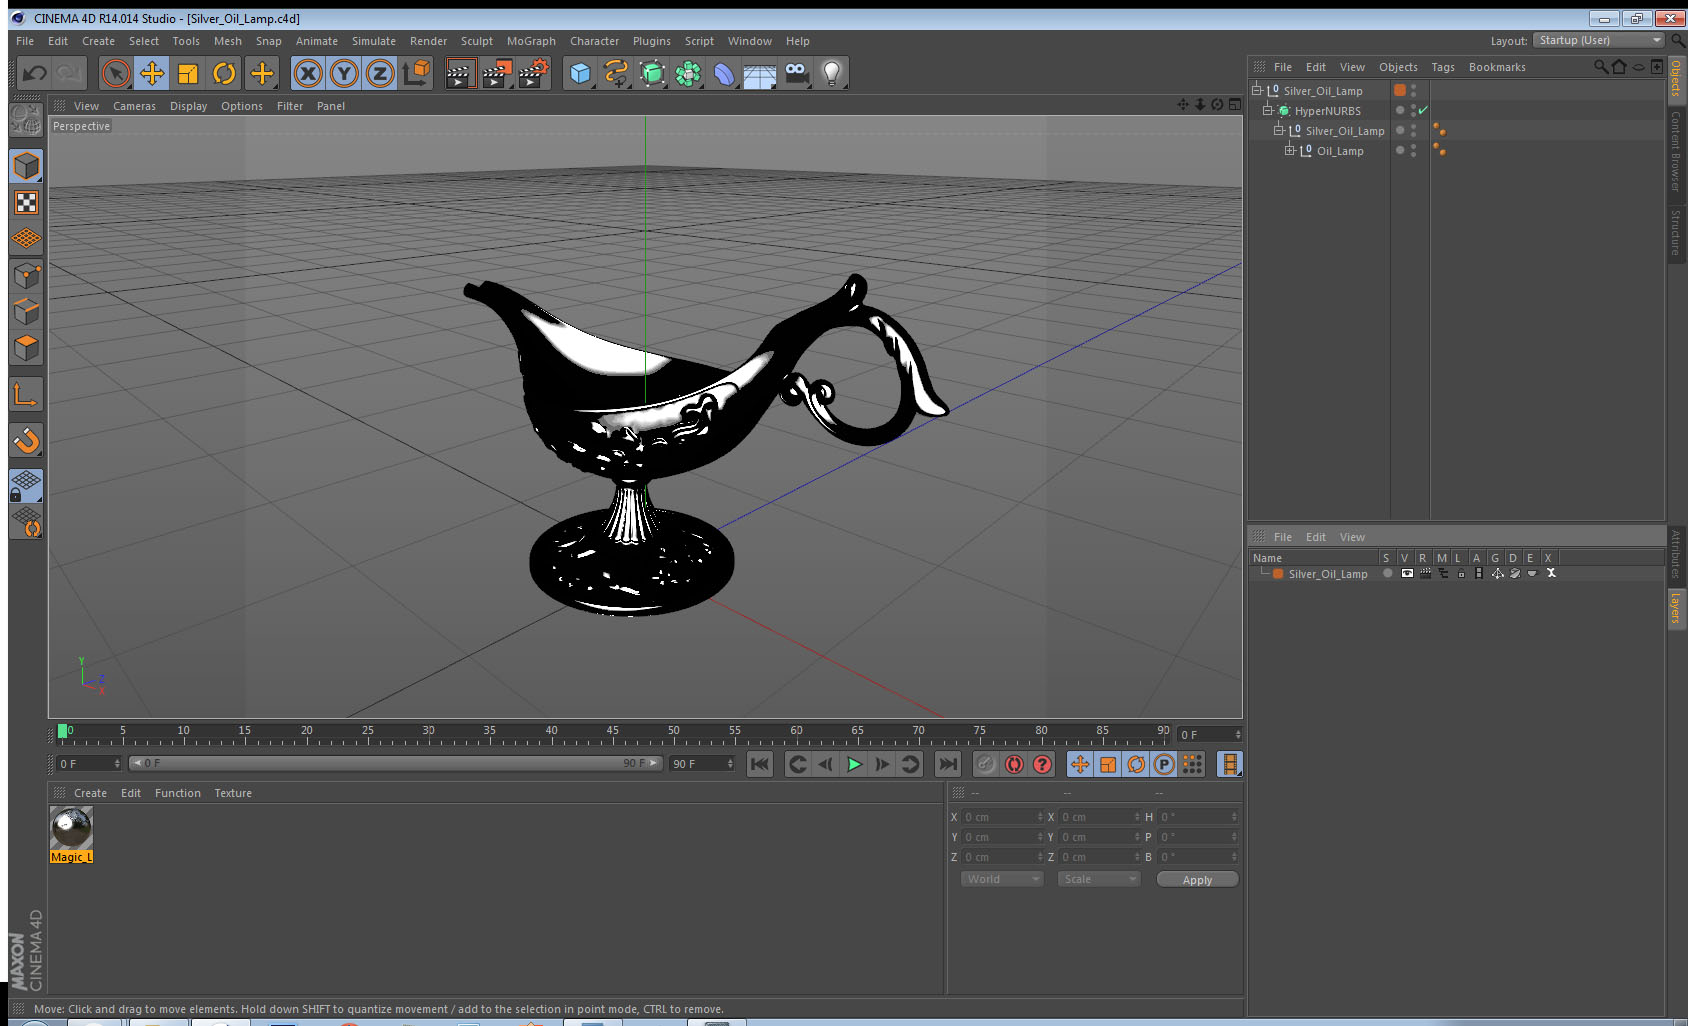
Task: Click timeline frame 45 marker
Action: (612, 731)
